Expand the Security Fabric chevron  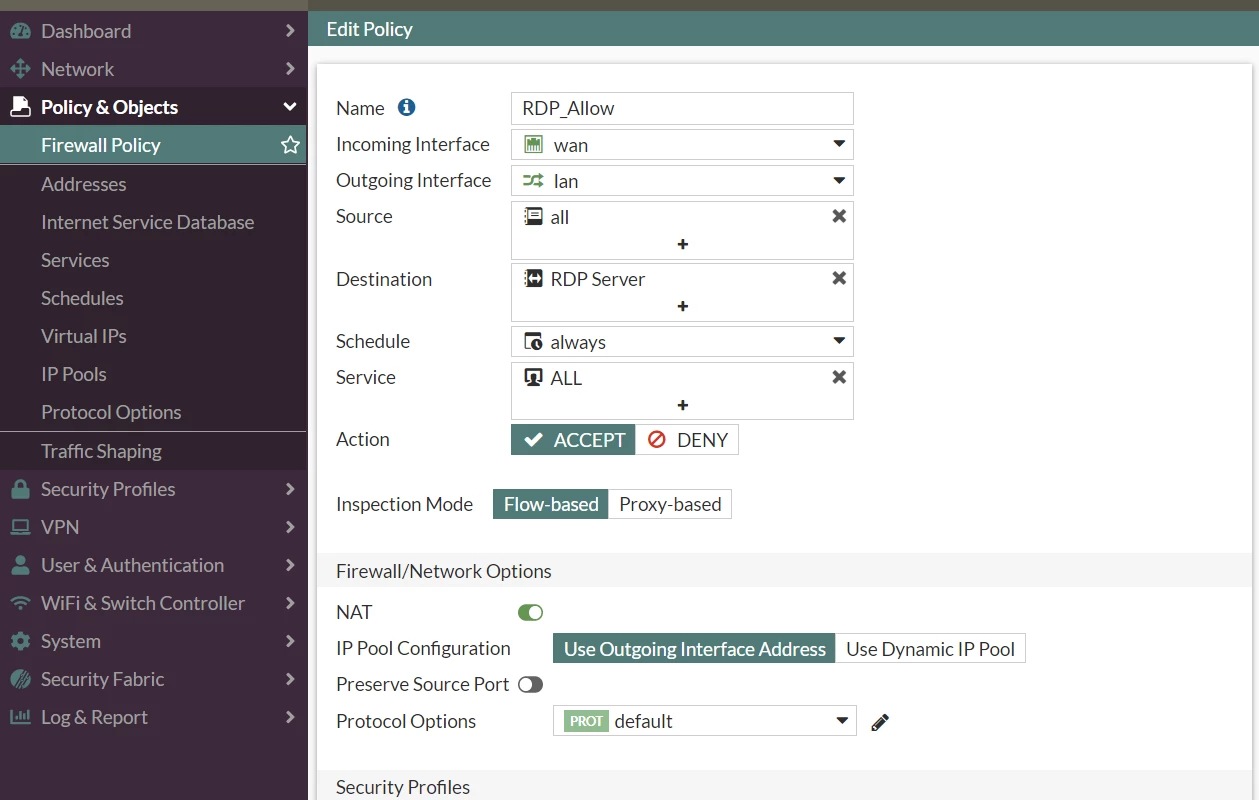290,679
